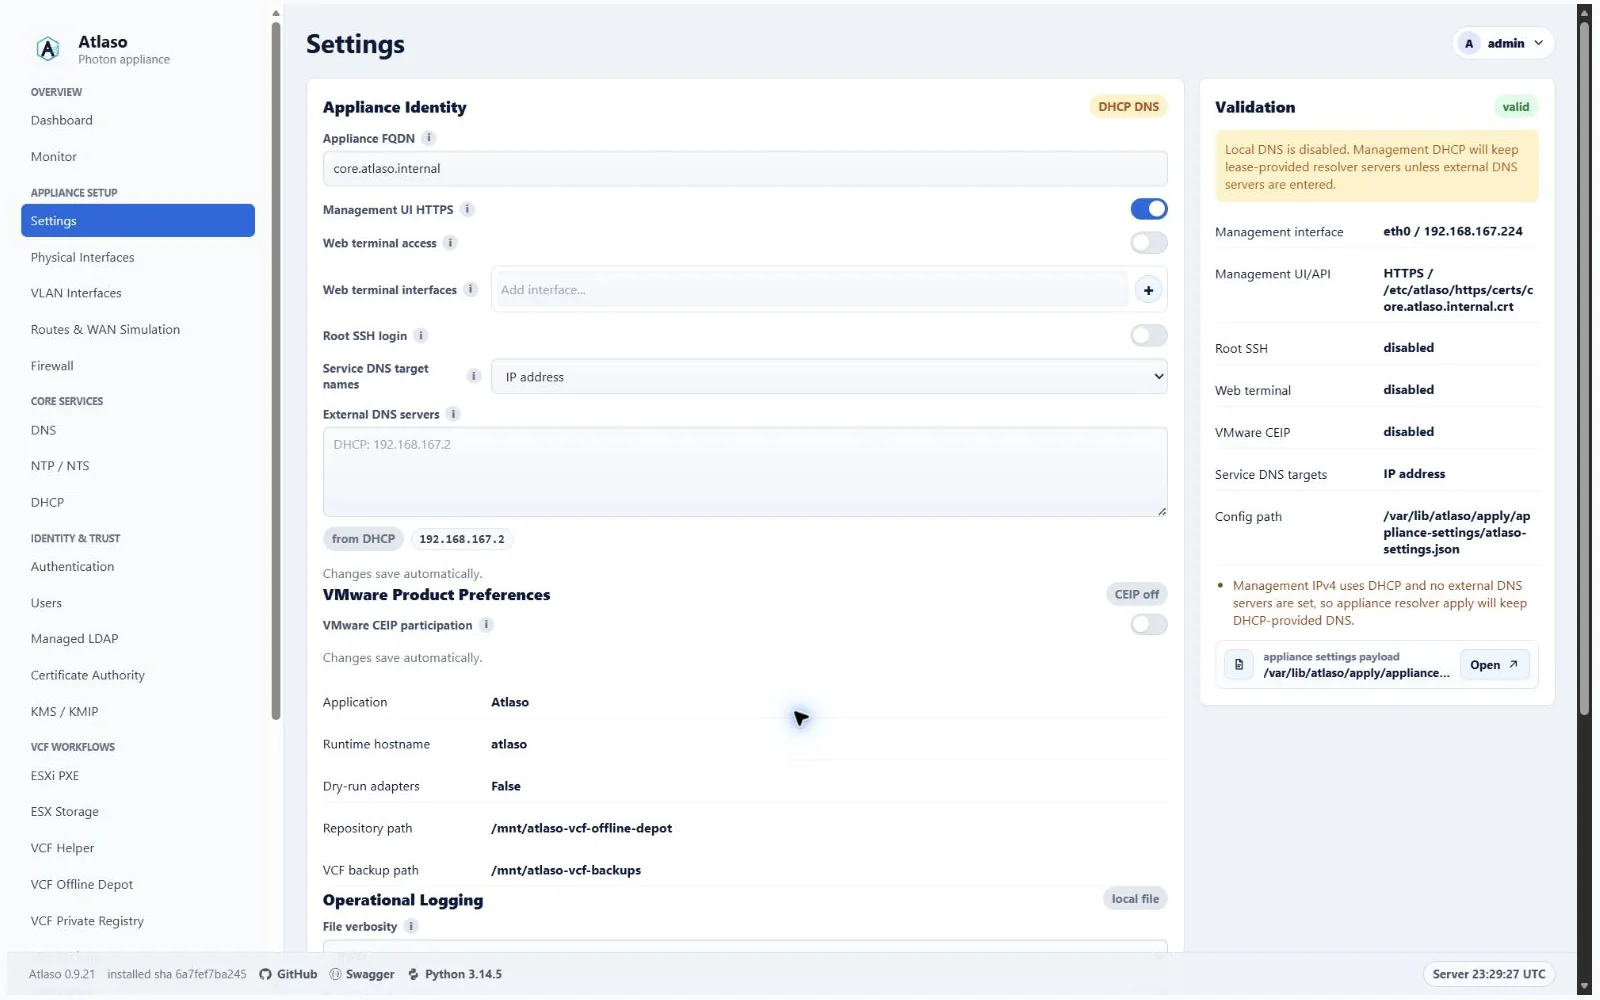Click the Appliance FQDN input field

745,169
